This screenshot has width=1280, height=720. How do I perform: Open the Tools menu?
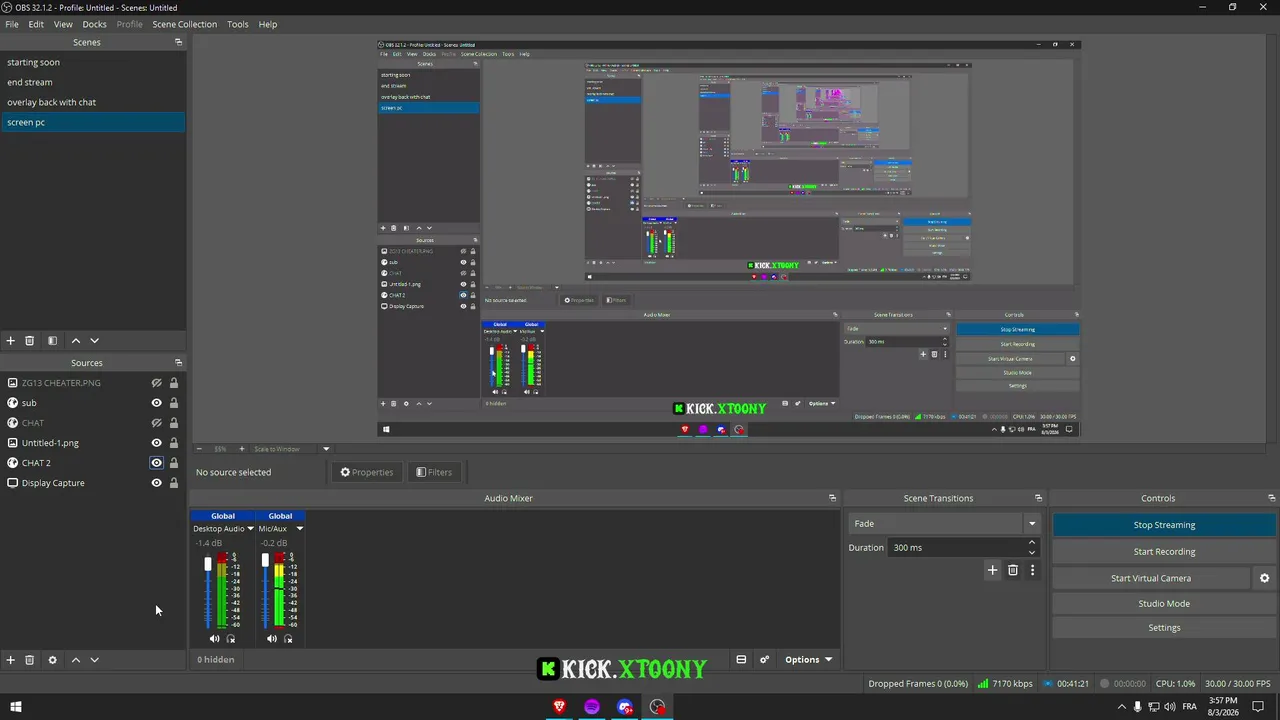click(x=238, y=24)
